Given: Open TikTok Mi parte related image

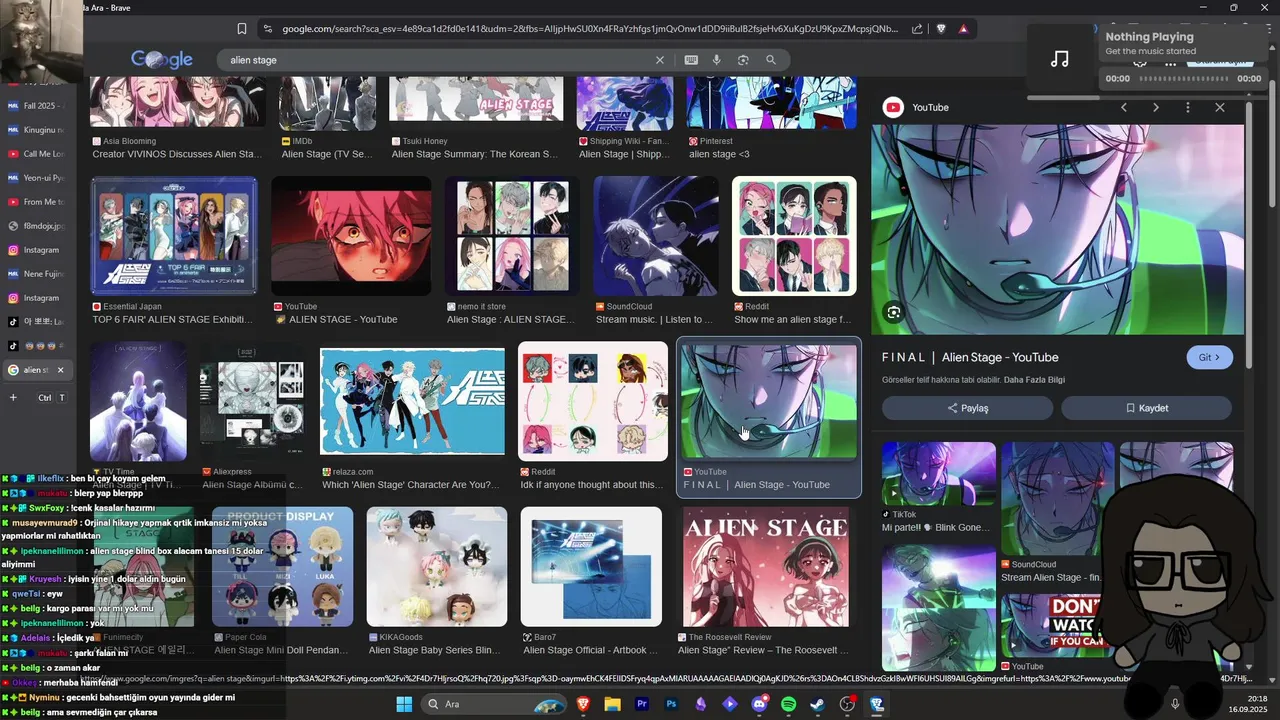Looking at the screenshot, I should click(x=938, y=474).
